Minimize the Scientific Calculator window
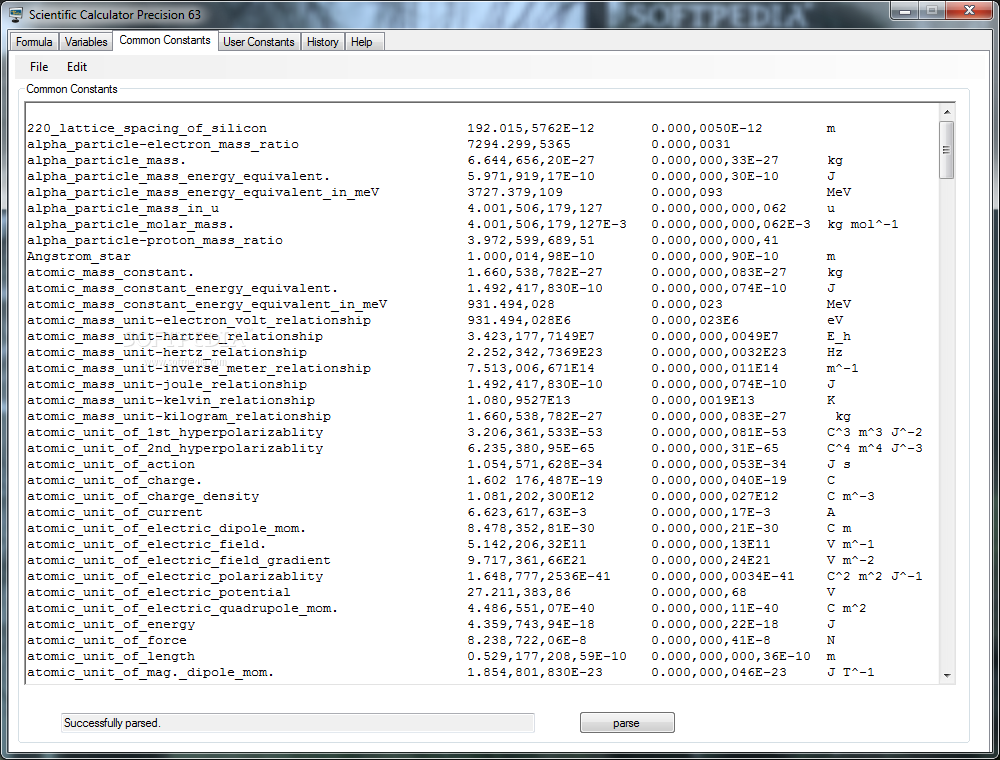 pyautogui.click(x=905, y=10)
